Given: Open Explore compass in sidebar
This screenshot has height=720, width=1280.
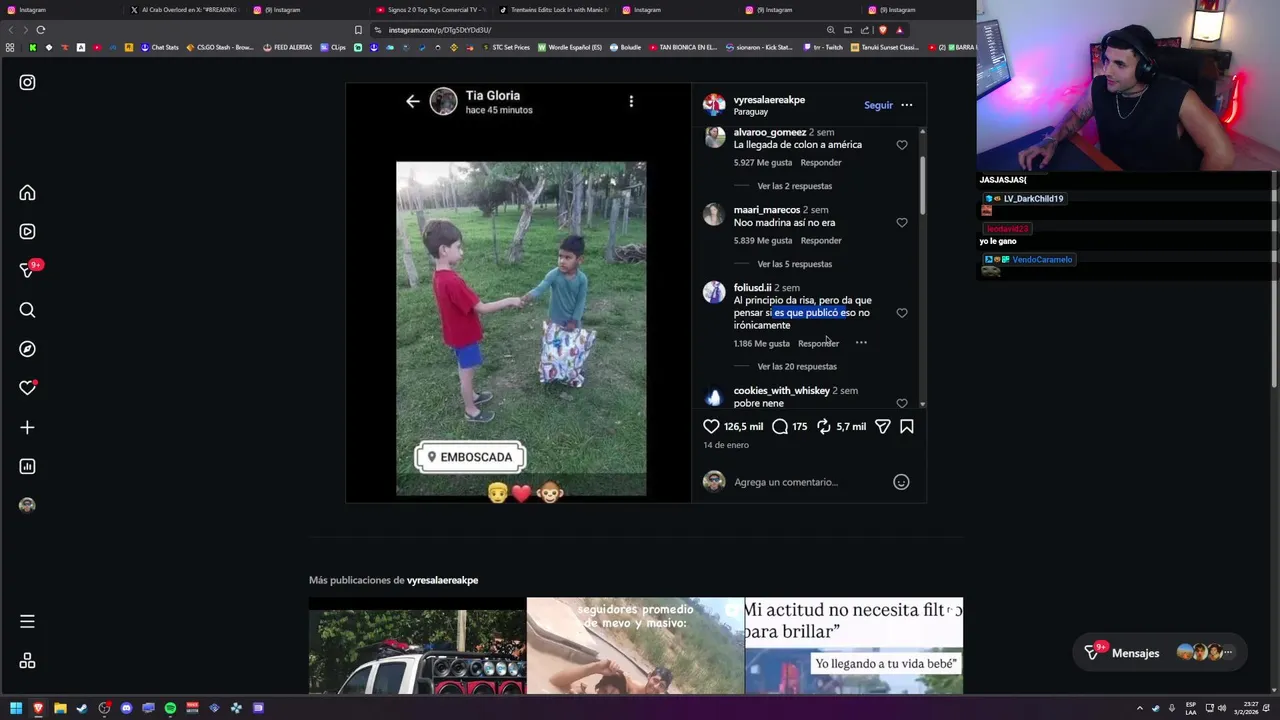Looking at the screenshot, I should tap(27, 349).
